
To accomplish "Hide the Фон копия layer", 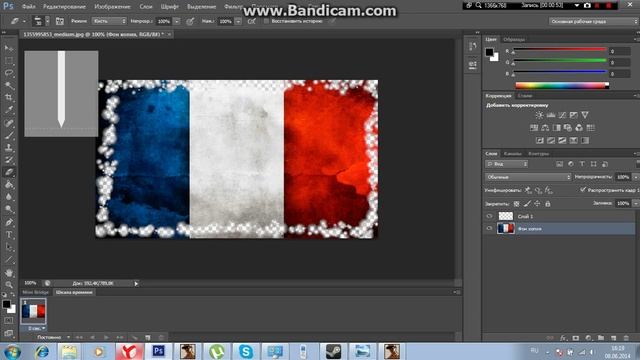I will [489, 229].
